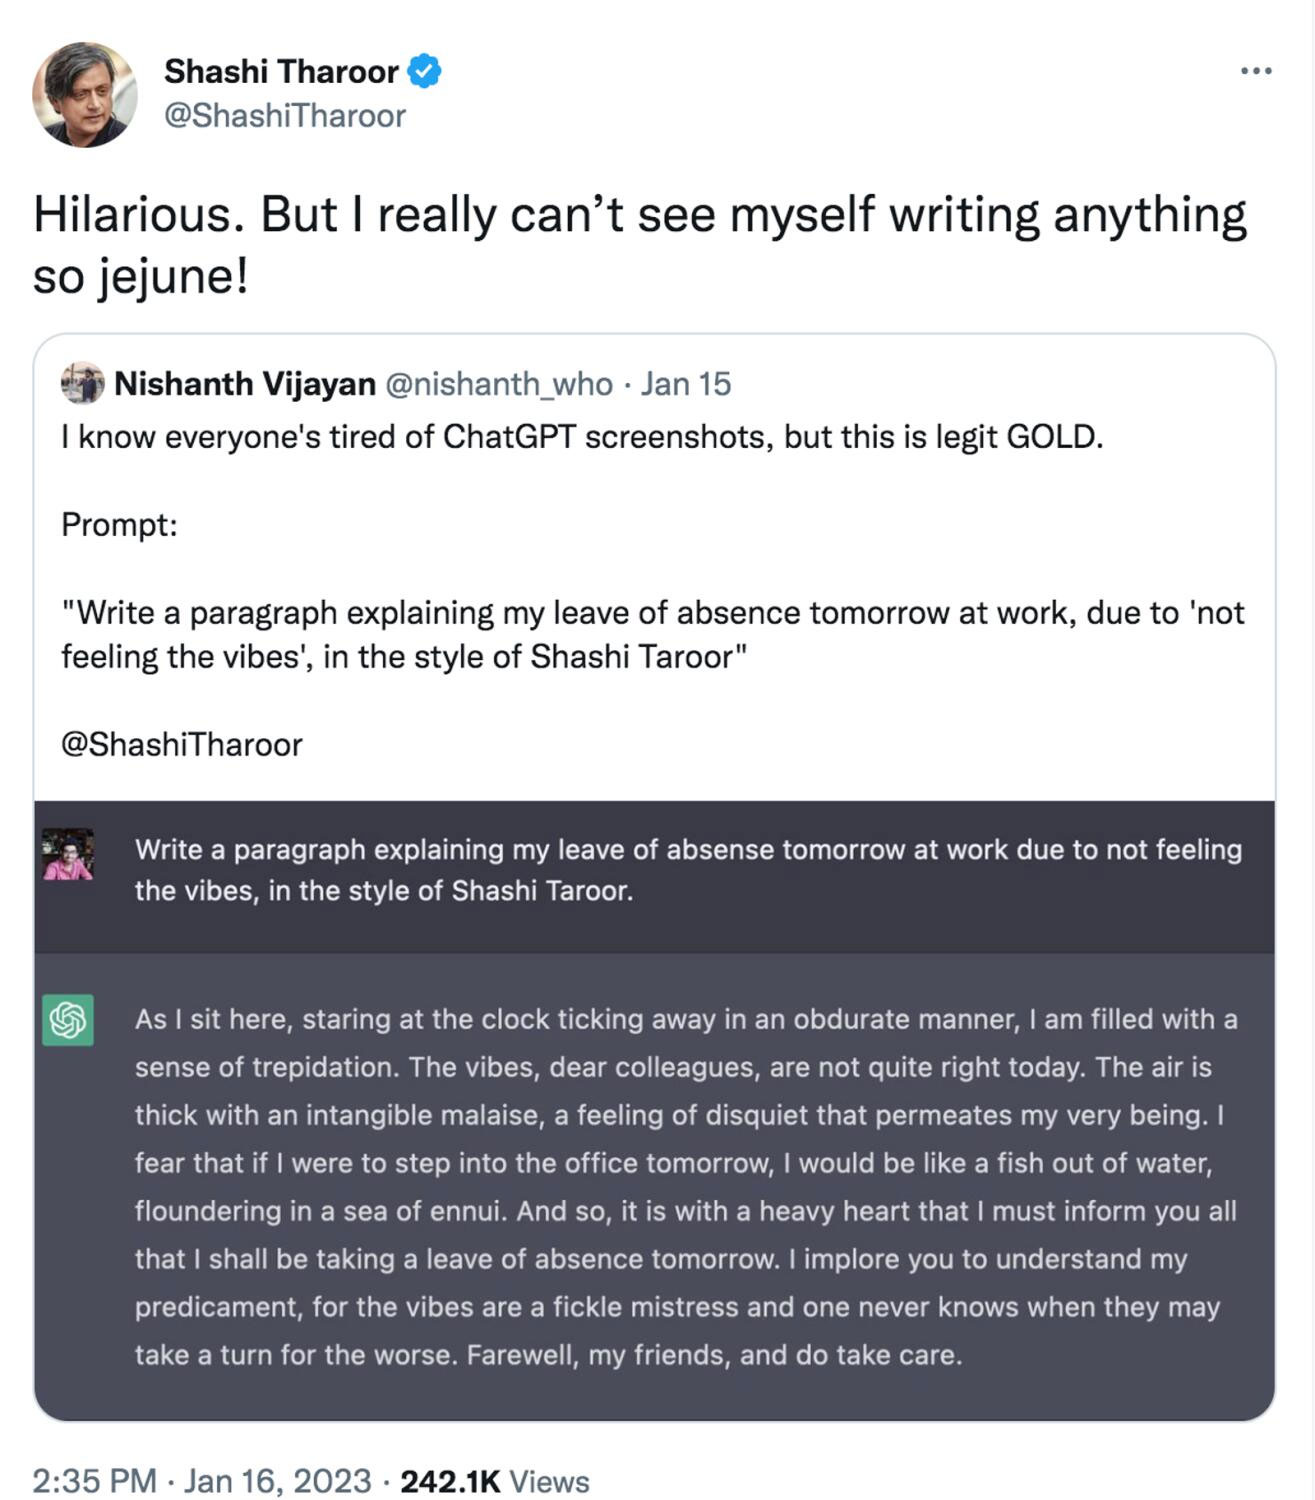The image size is (1315, 1500).
Task: Open the ChatGPT response text image
Action: point(686,1187)
